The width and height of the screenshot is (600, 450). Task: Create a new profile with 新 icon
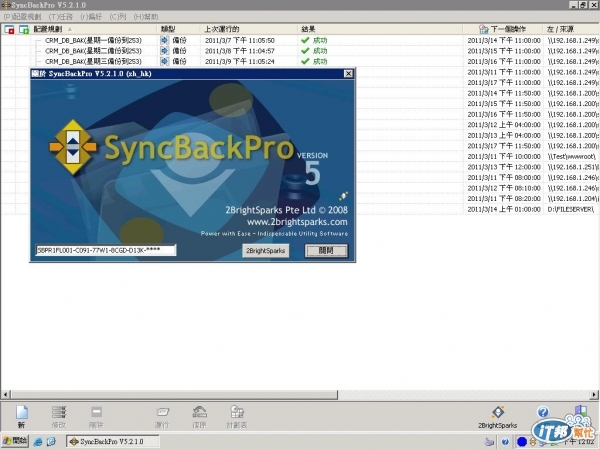coord(21,416)
